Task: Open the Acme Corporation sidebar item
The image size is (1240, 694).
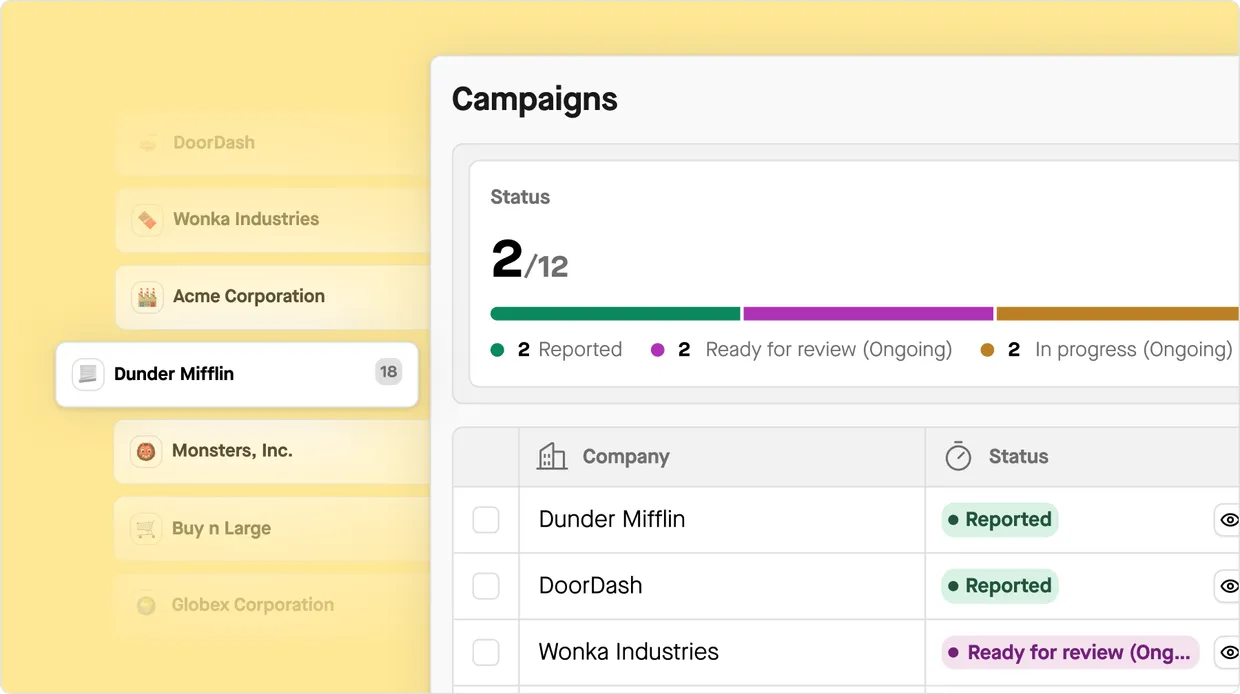Action: [248, 297]
